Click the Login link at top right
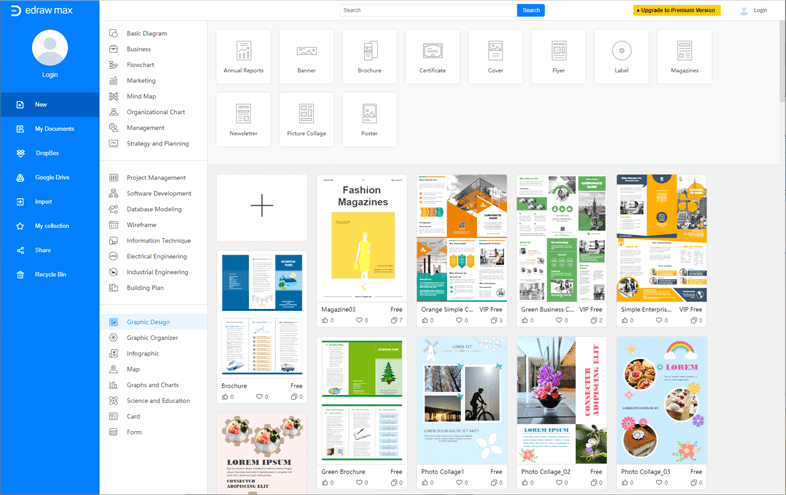Viewport: 786px width, 495px height. tap(760, 11)
